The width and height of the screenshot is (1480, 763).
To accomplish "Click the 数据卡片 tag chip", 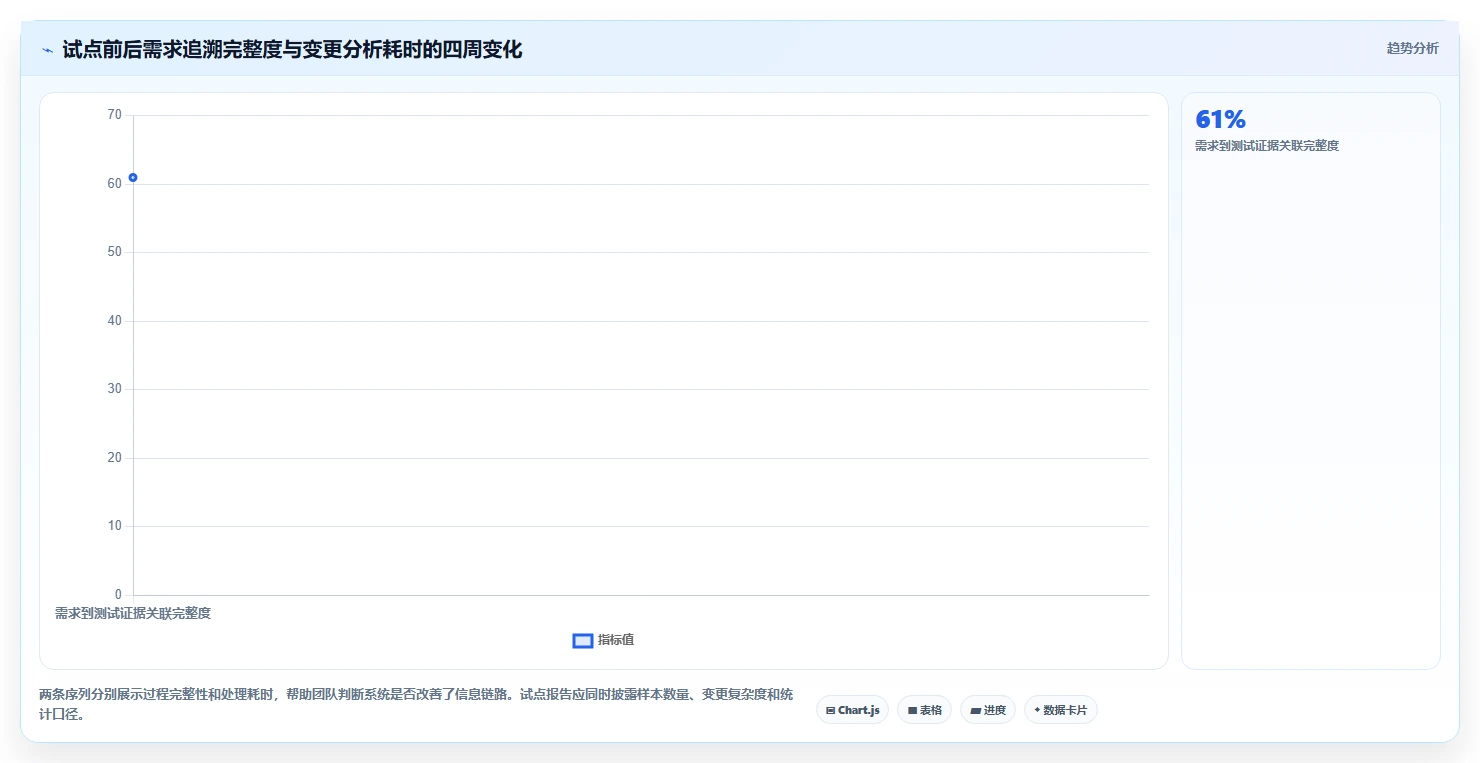I will point(1061,710).
